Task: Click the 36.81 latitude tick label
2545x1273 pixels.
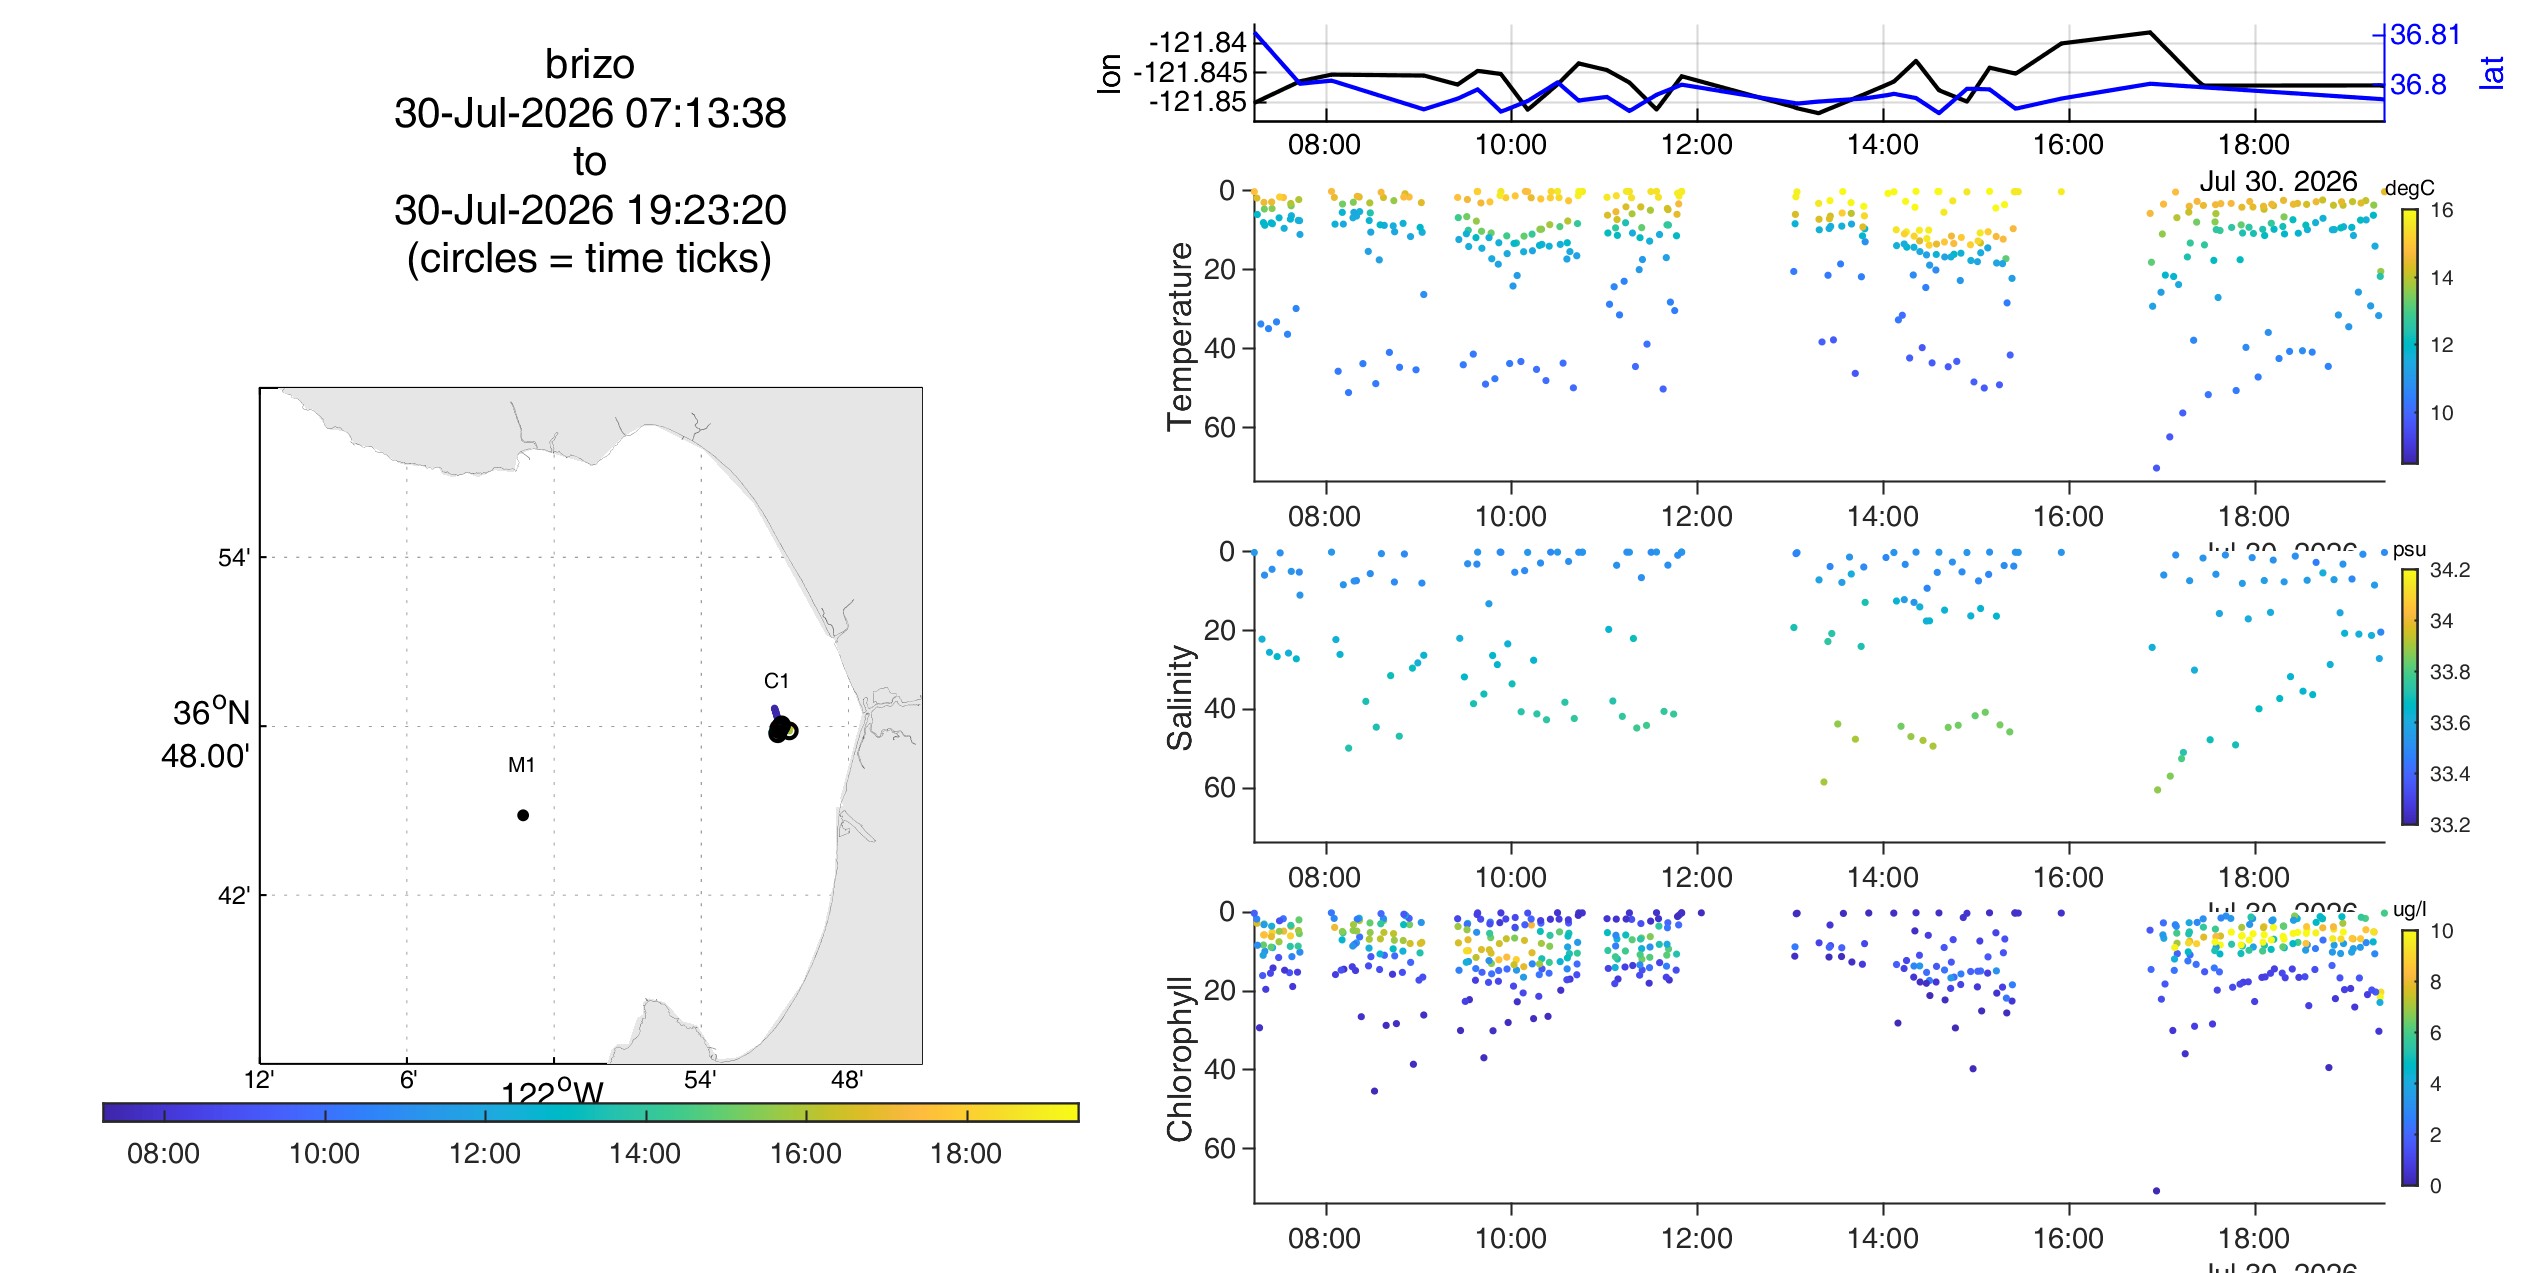Action: tap(2425, 35)
